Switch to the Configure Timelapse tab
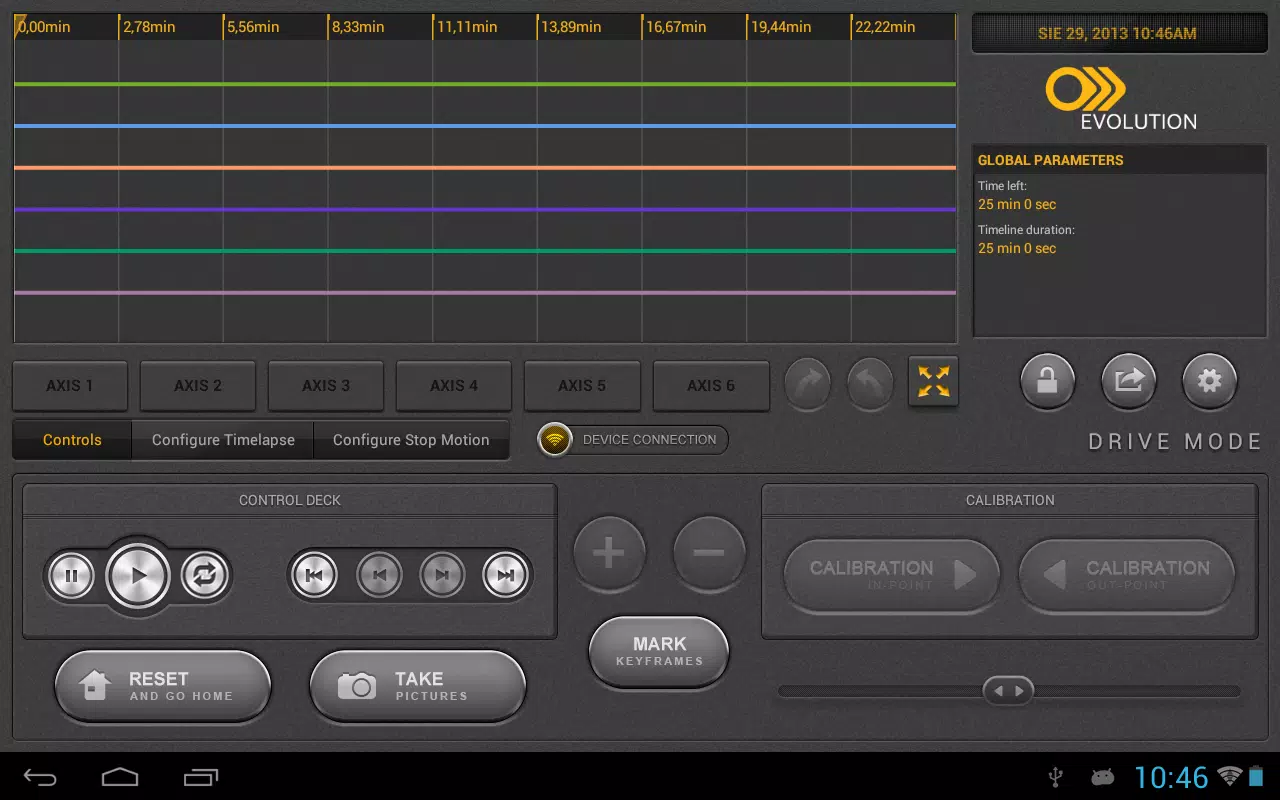 222,439
